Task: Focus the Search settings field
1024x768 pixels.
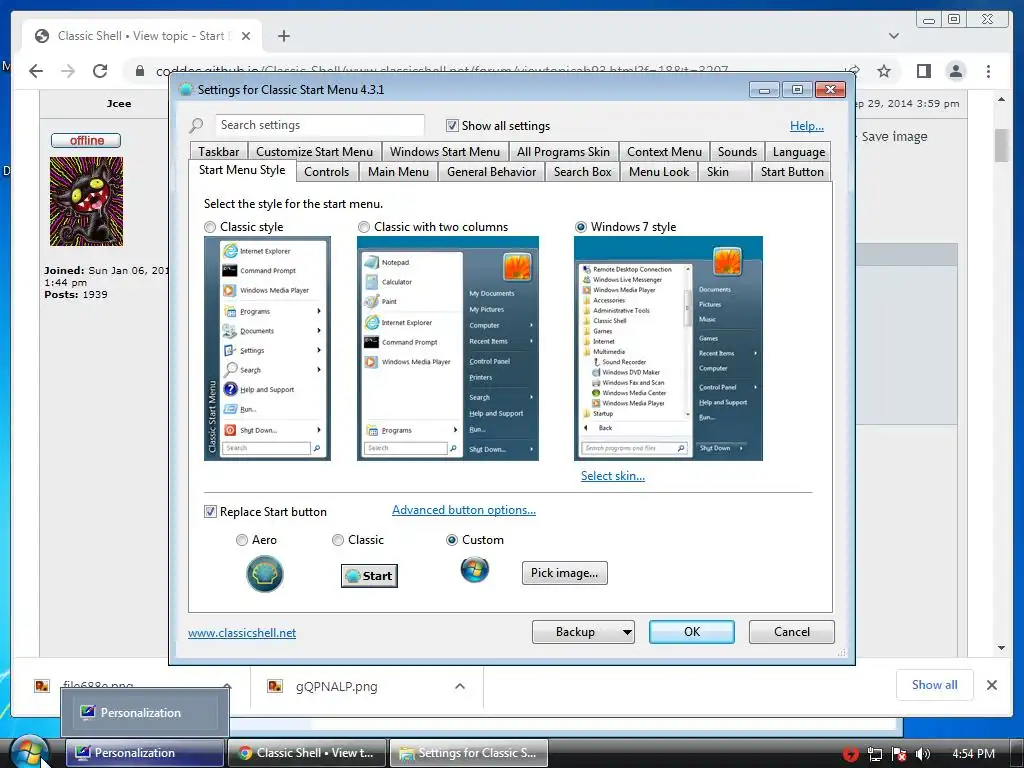Action: coord(320,125)
